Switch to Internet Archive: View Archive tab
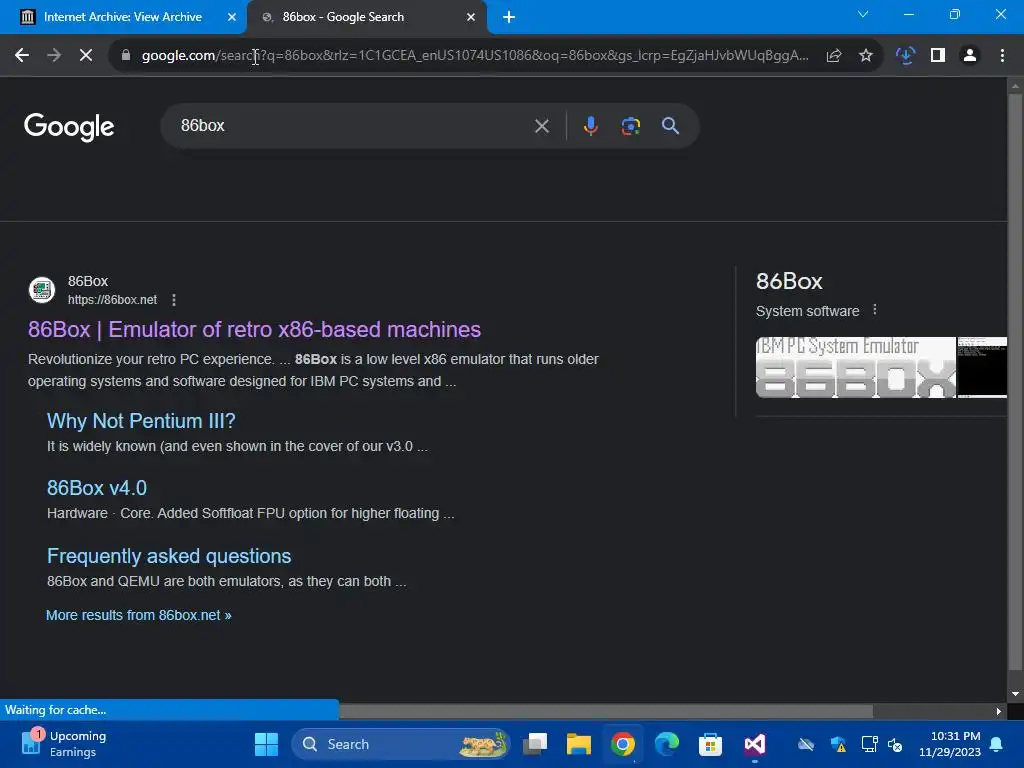This screenshot has height=768, width=1024. tap(123, 17)
